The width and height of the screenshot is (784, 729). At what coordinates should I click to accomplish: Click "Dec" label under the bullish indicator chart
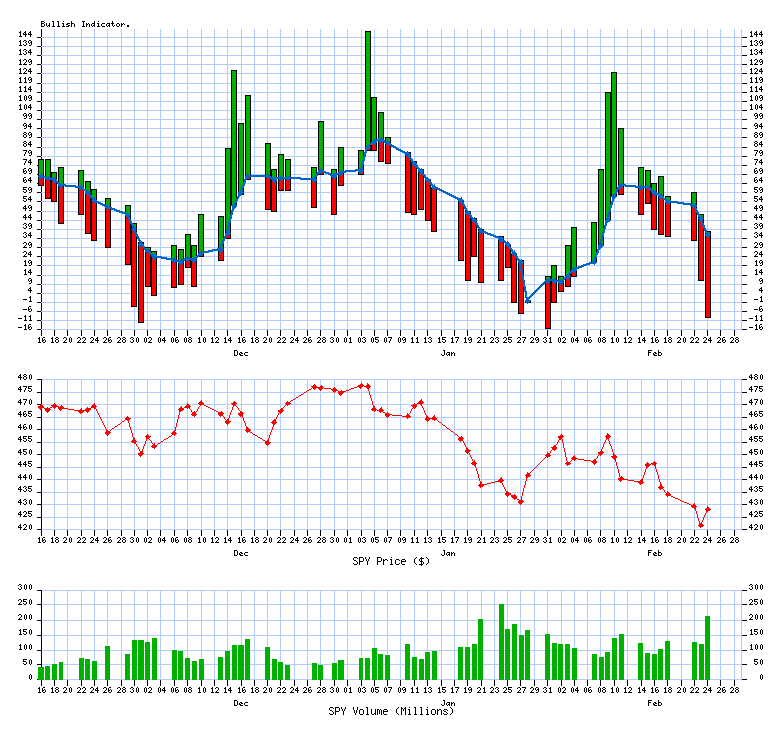pyautogui.click(x=241, y=353)
